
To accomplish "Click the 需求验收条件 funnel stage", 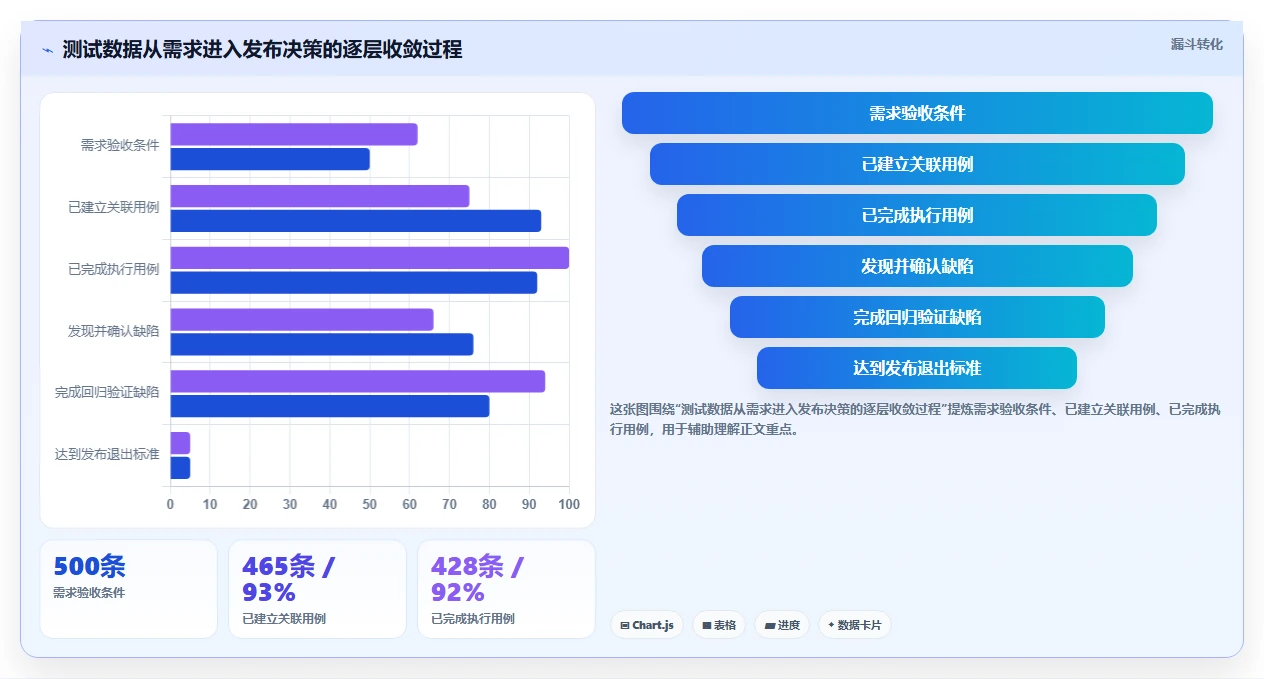I will point(917,113).
